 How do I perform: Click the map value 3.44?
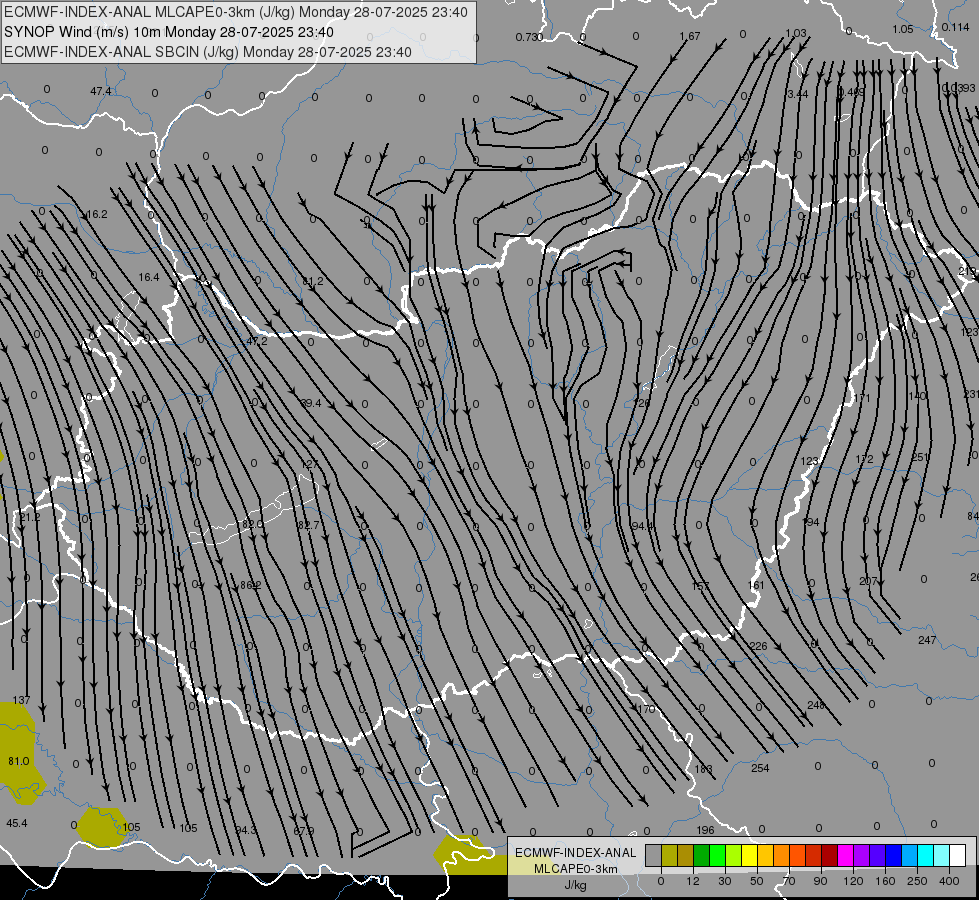point(797,94)
